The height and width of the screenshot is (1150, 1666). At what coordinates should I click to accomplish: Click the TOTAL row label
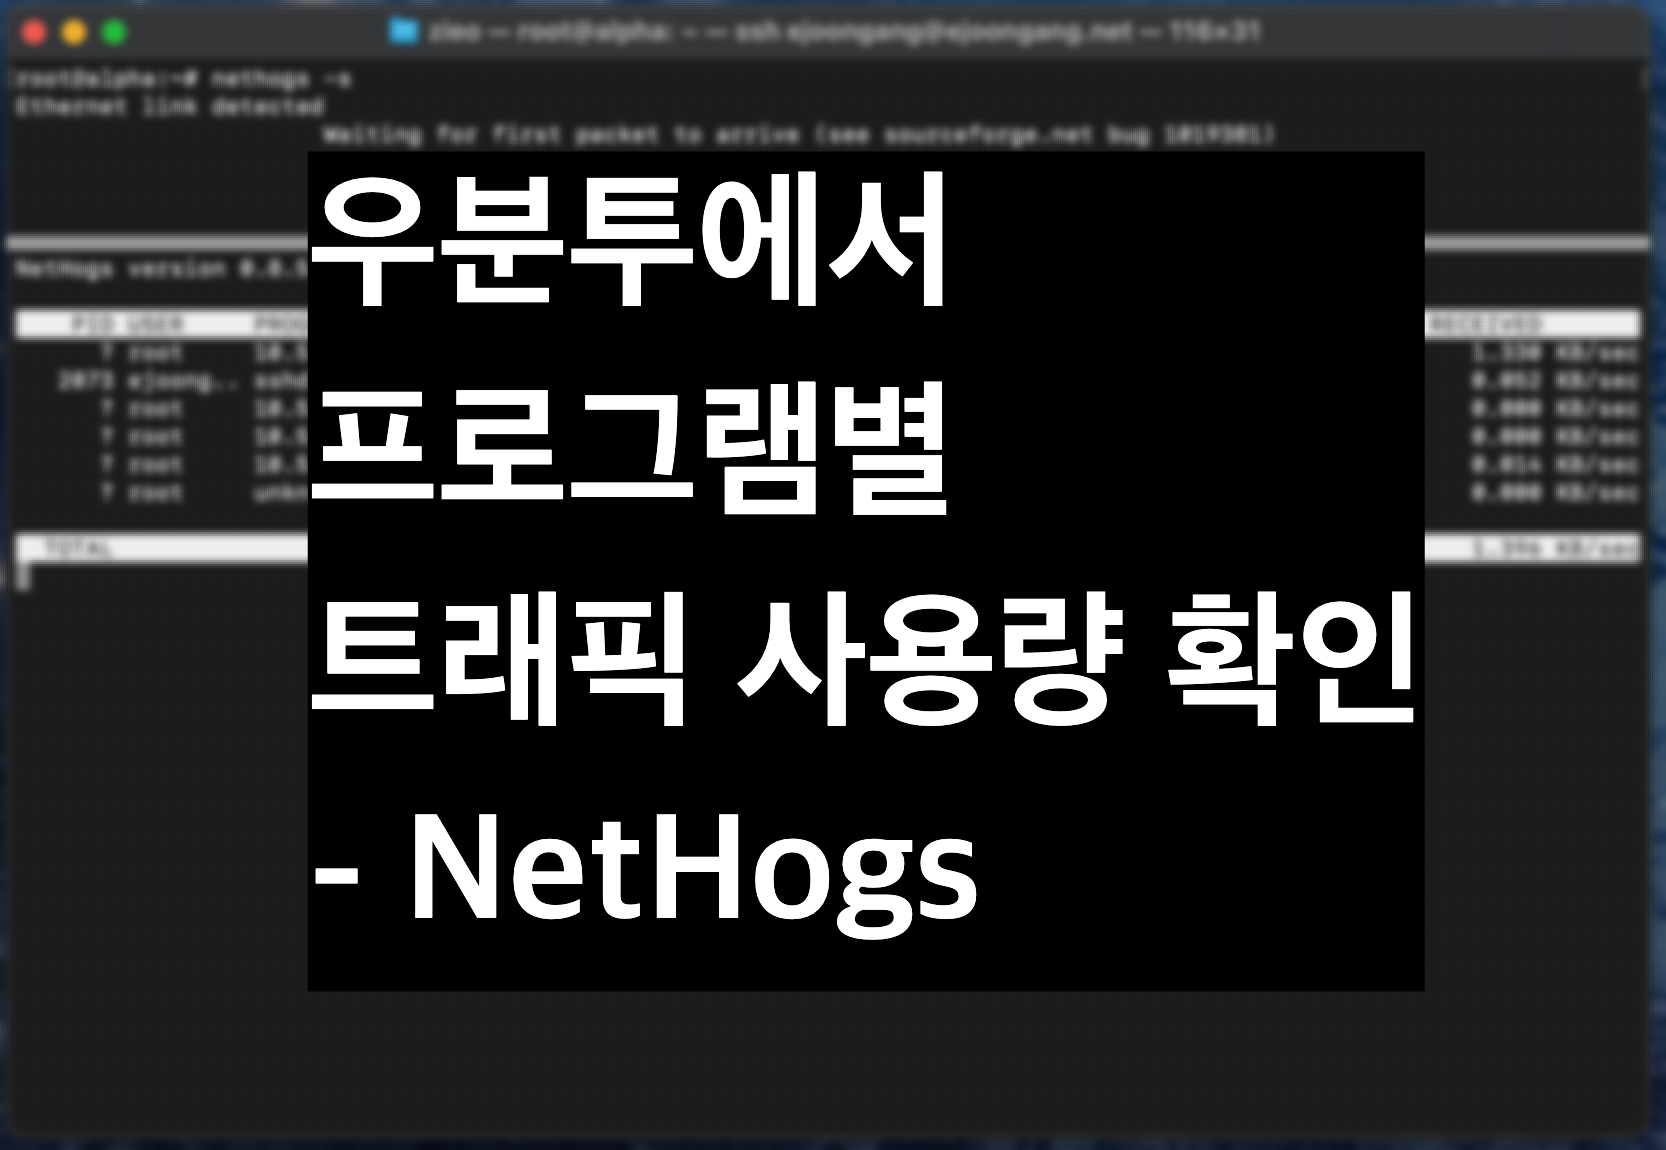coord(77,548)
